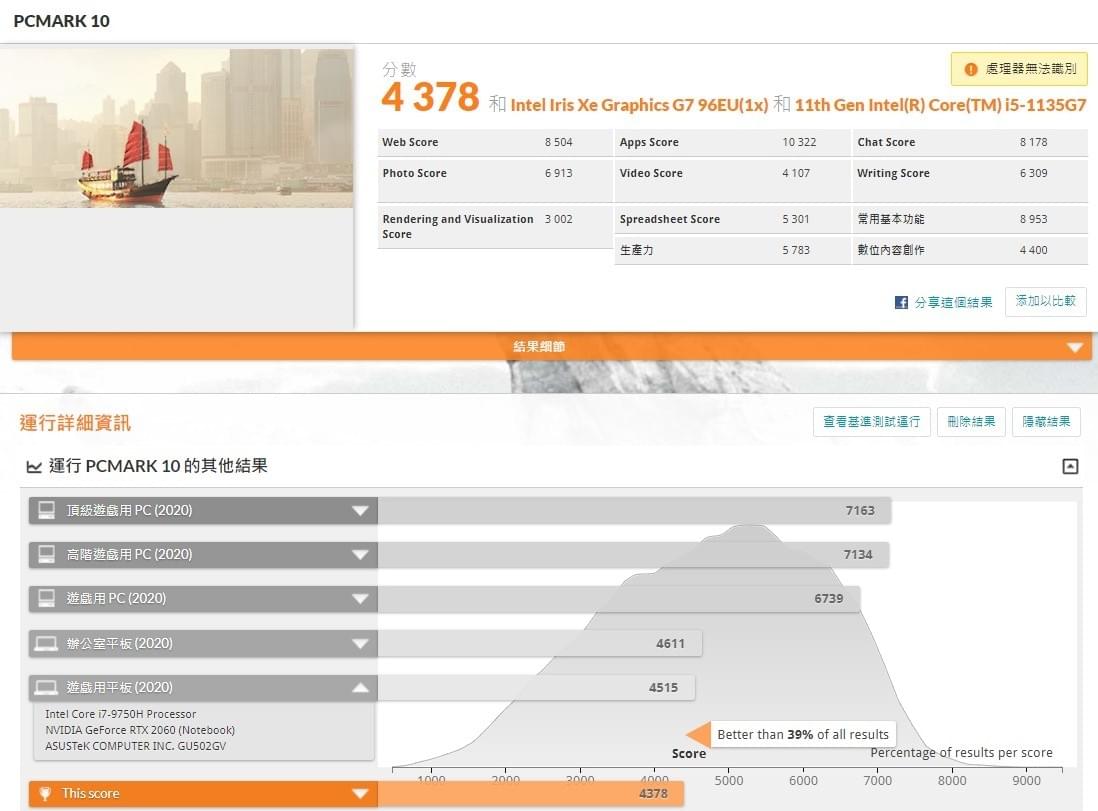Click the Percentage of results per score label

(961, 753)
